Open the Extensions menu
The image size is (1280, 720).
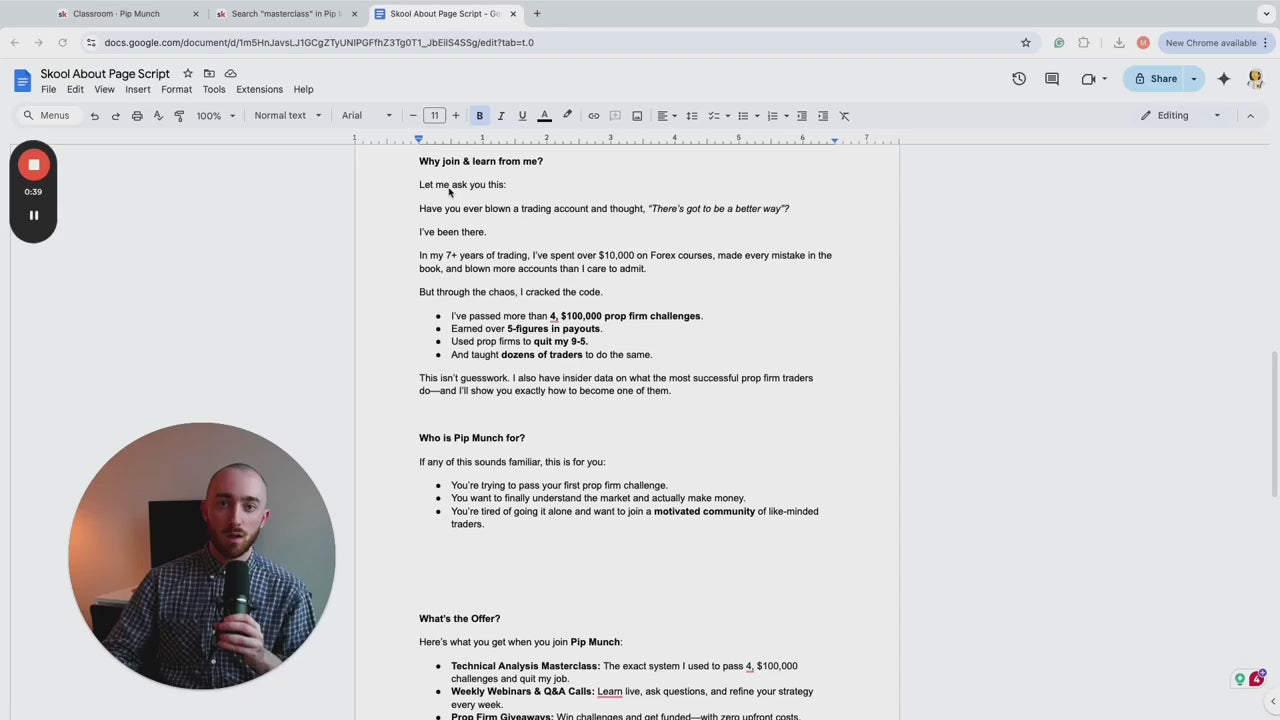(x=259, y=90)
